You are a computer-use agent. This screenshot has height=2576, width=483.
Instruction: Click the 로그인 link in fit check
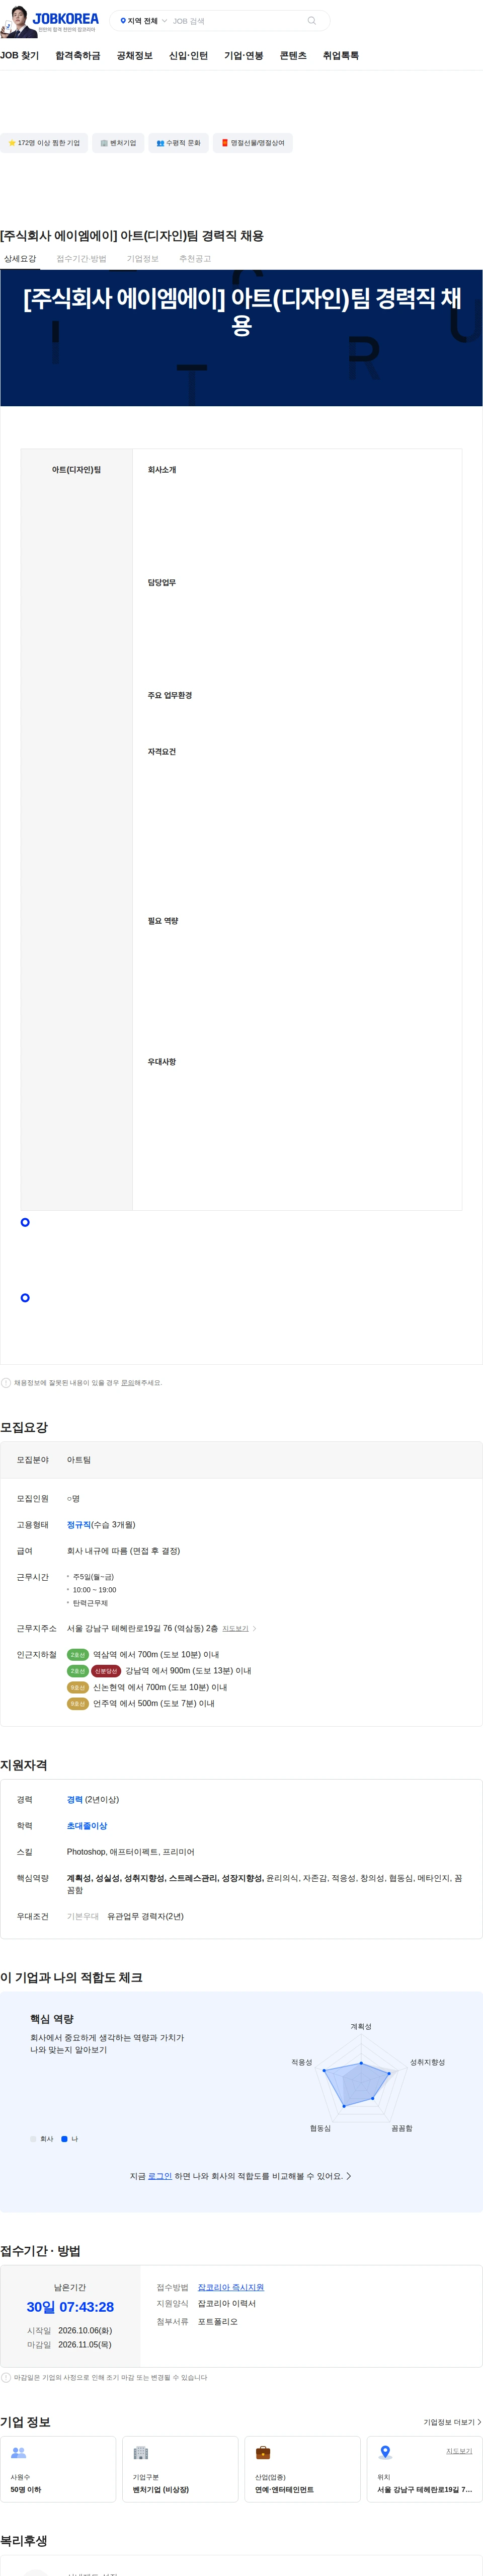(x=160, y=2176)
